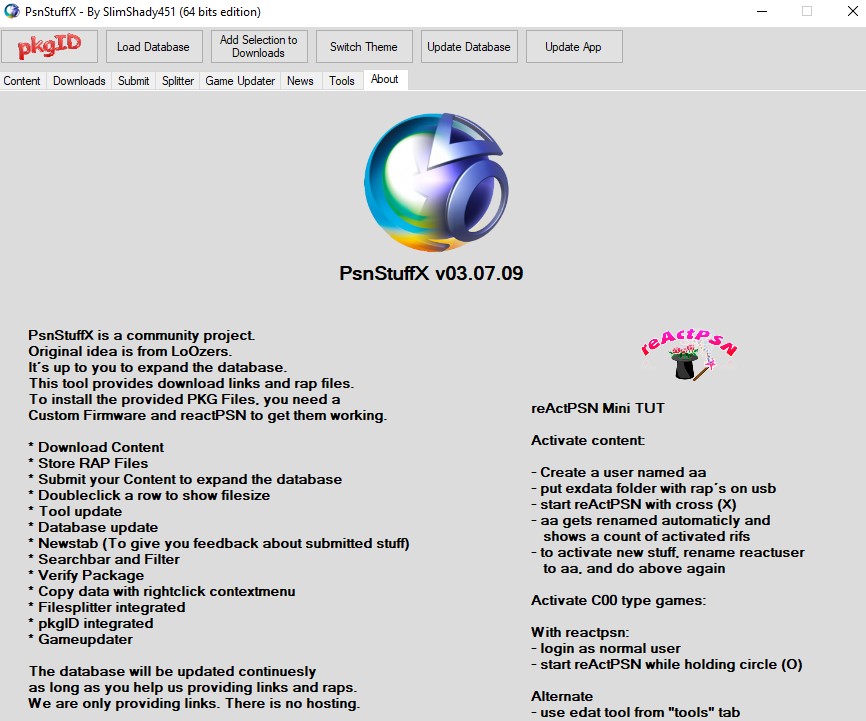
Task: Click 'Activate content:' heading
Action: (x=588, y=440)
